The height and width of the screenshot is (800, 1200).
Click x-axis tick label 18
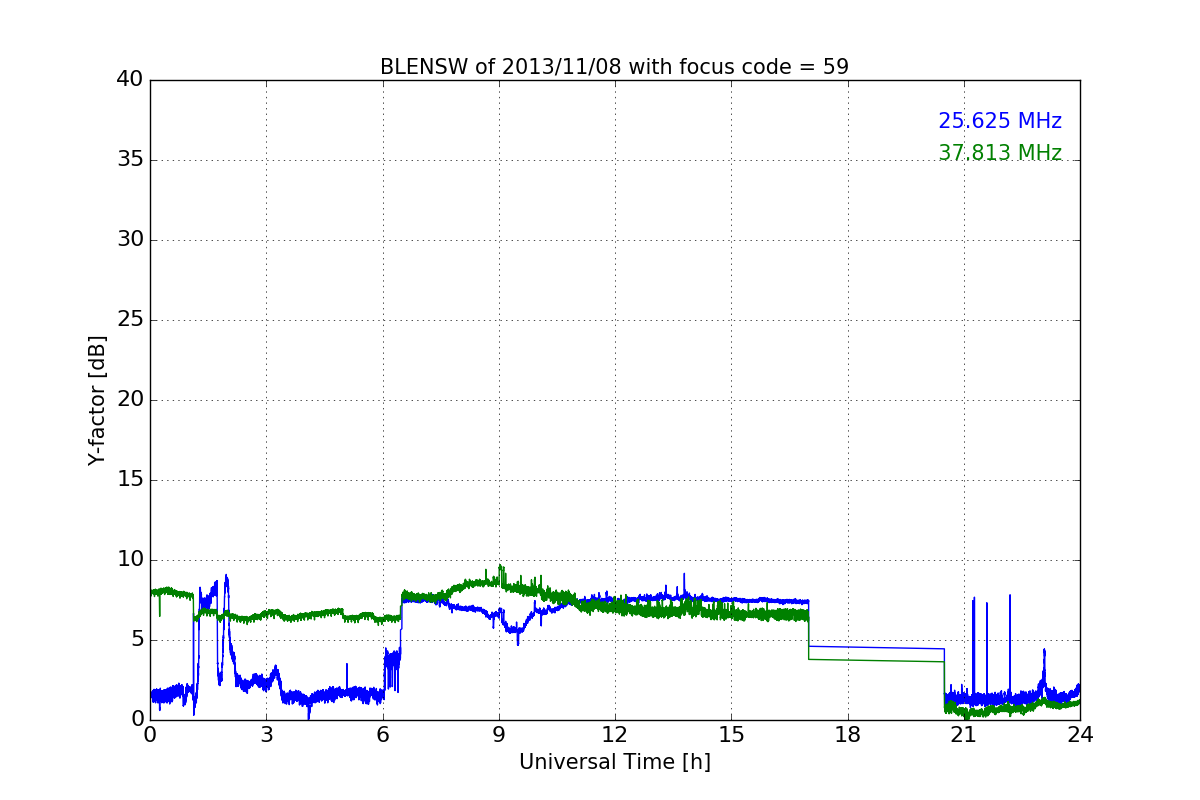click(847, 734)
